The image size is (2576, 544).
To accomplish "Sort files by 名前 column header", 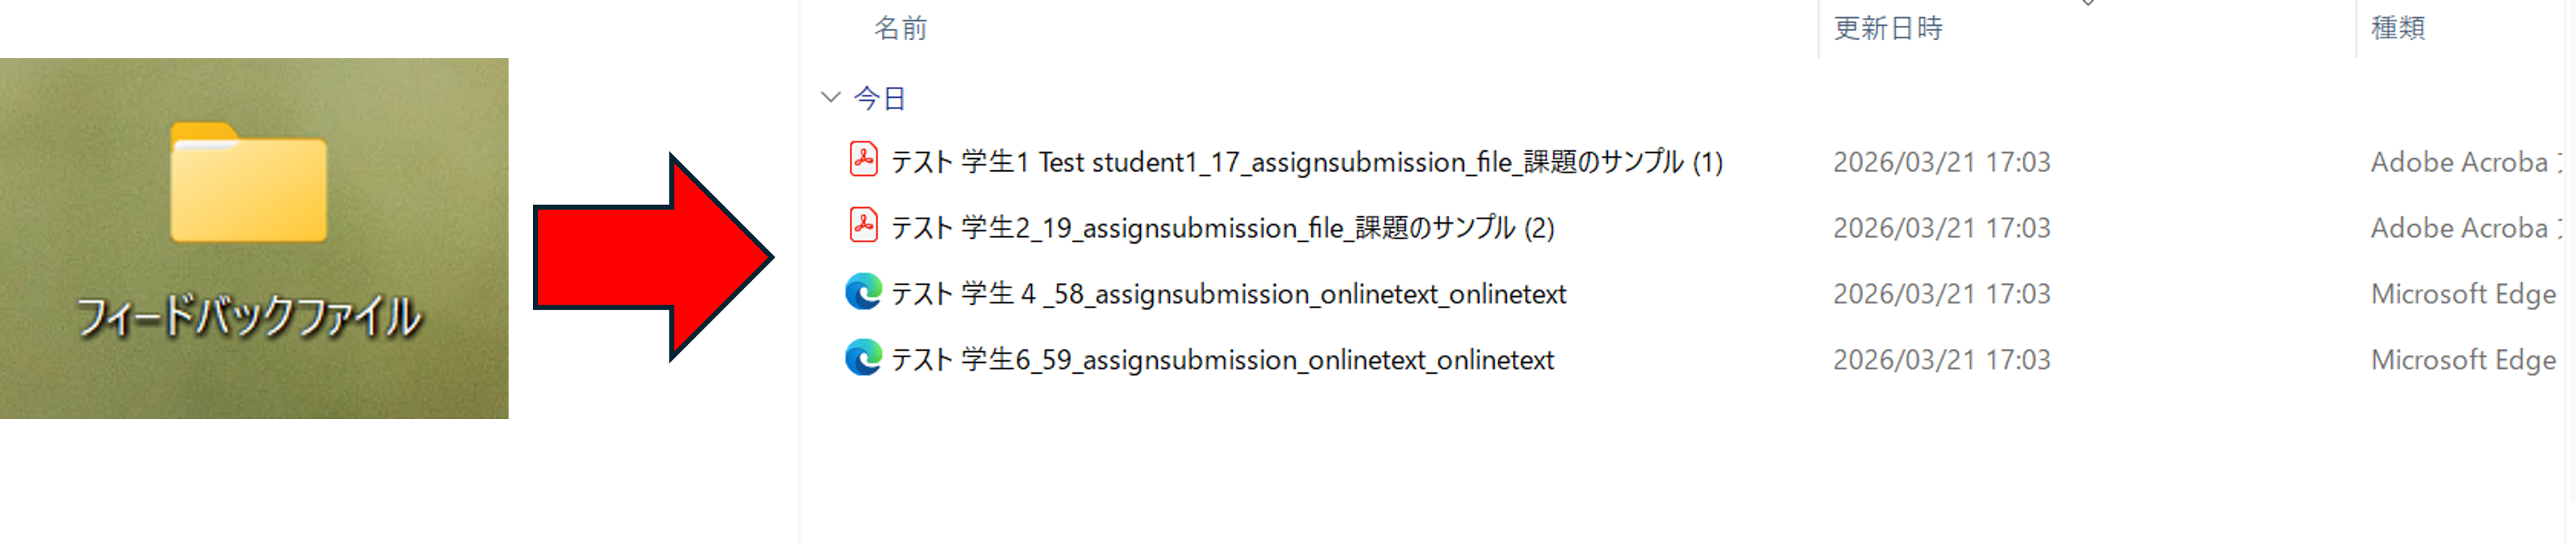I will point(900,28).
